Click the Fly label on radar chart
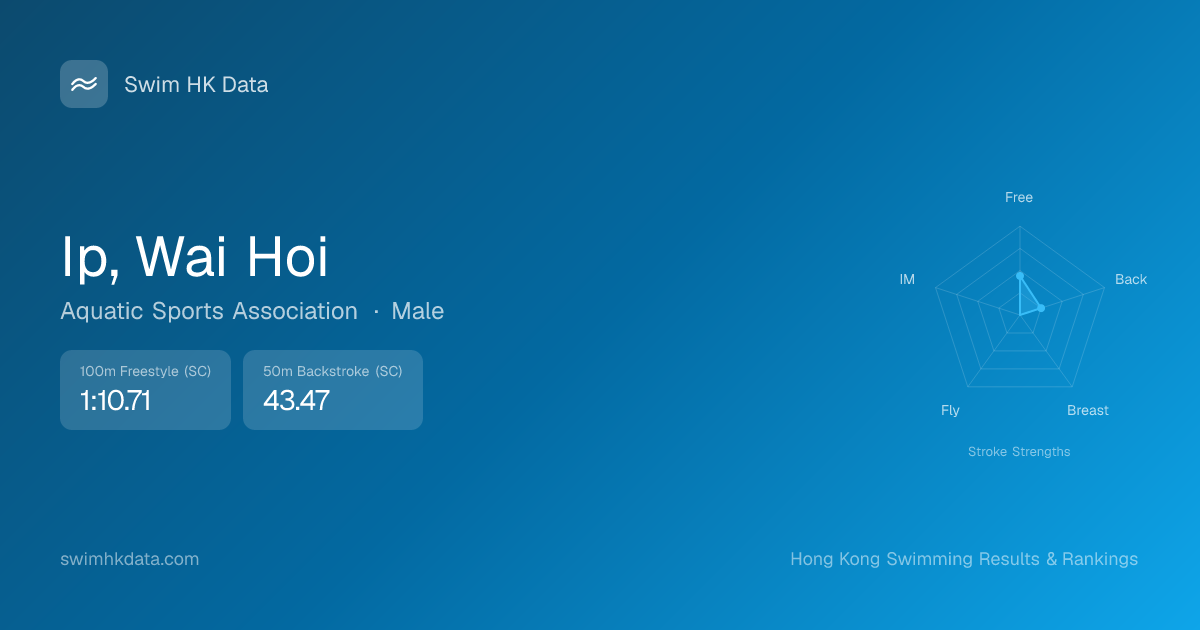 [x=950, y=410]
